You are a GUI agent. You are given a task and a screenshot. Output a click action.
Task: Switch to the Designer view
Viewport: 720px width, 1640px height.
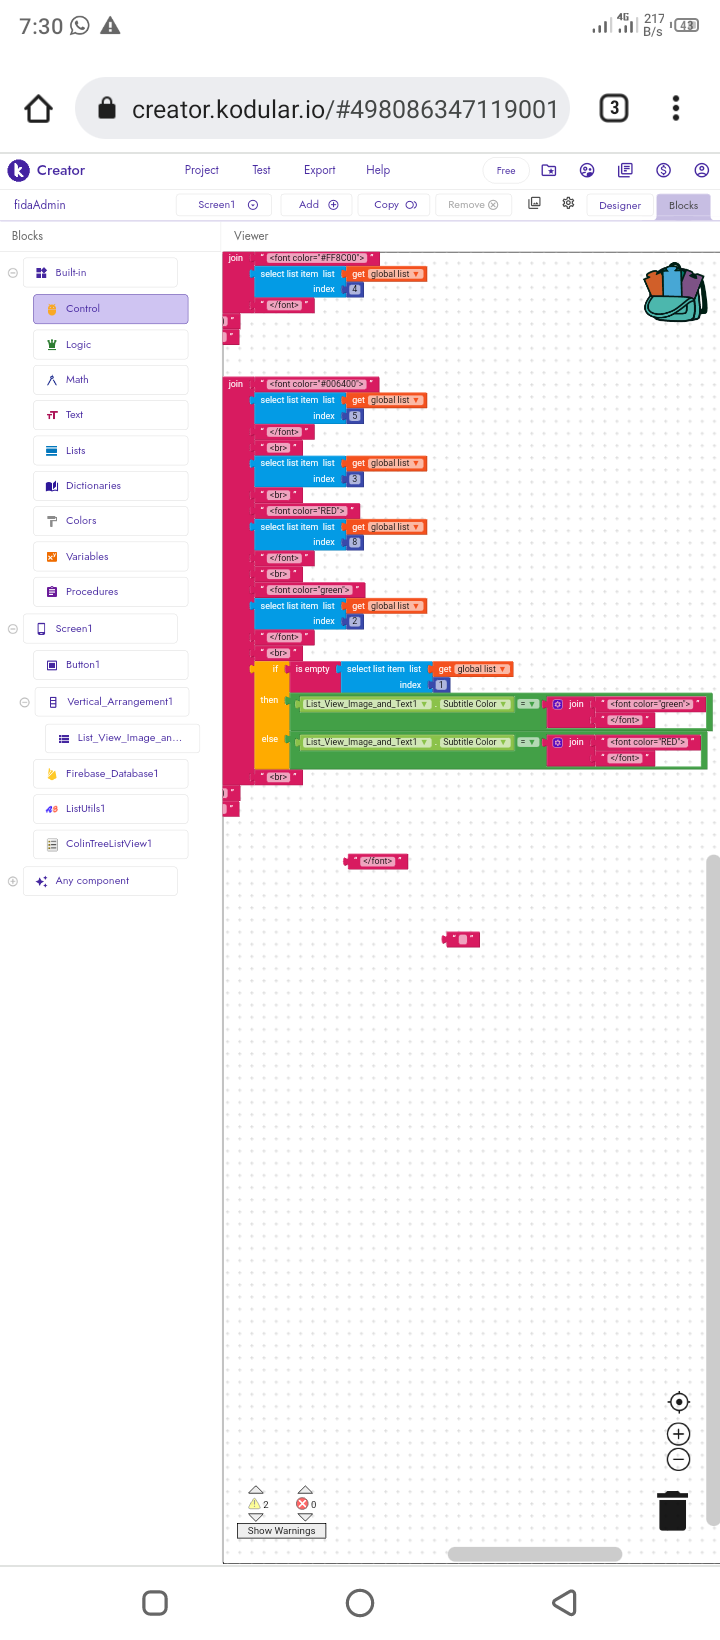(620, 206)
